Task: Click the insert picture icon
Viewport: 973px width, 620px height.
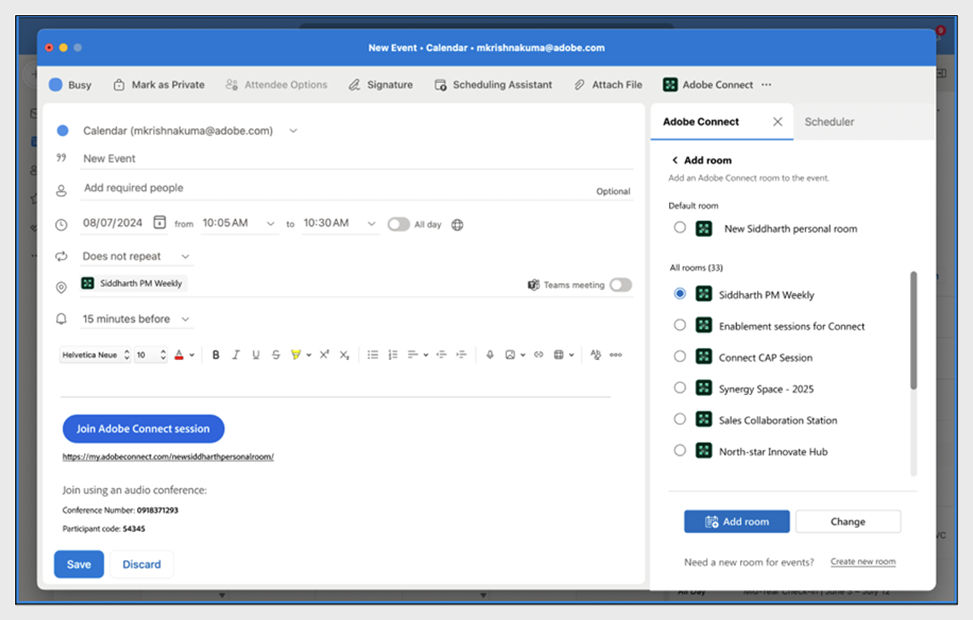Action: (x=510, y=355)
